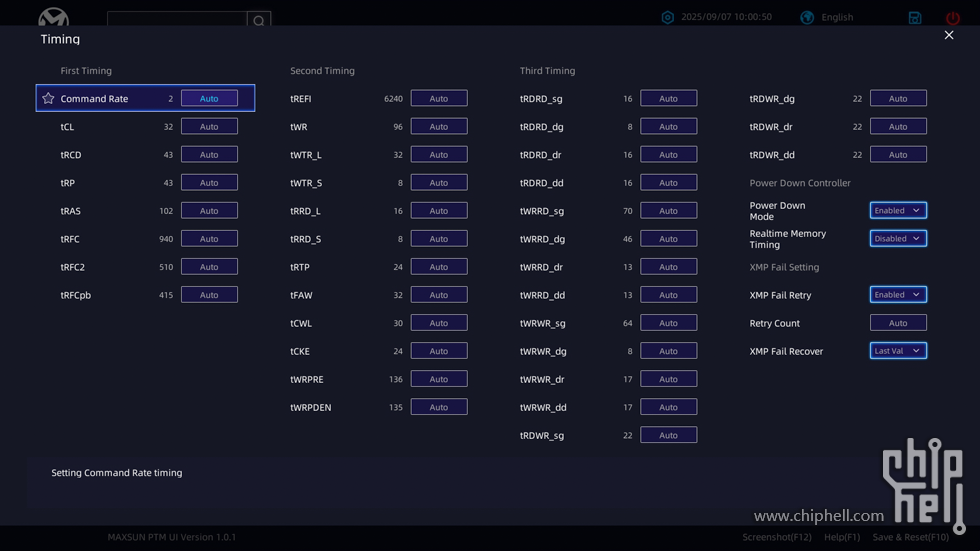Click the Auto field for tWRWR_dr
980x551 pixels.
pyautogui.click(x=669, y=379)
